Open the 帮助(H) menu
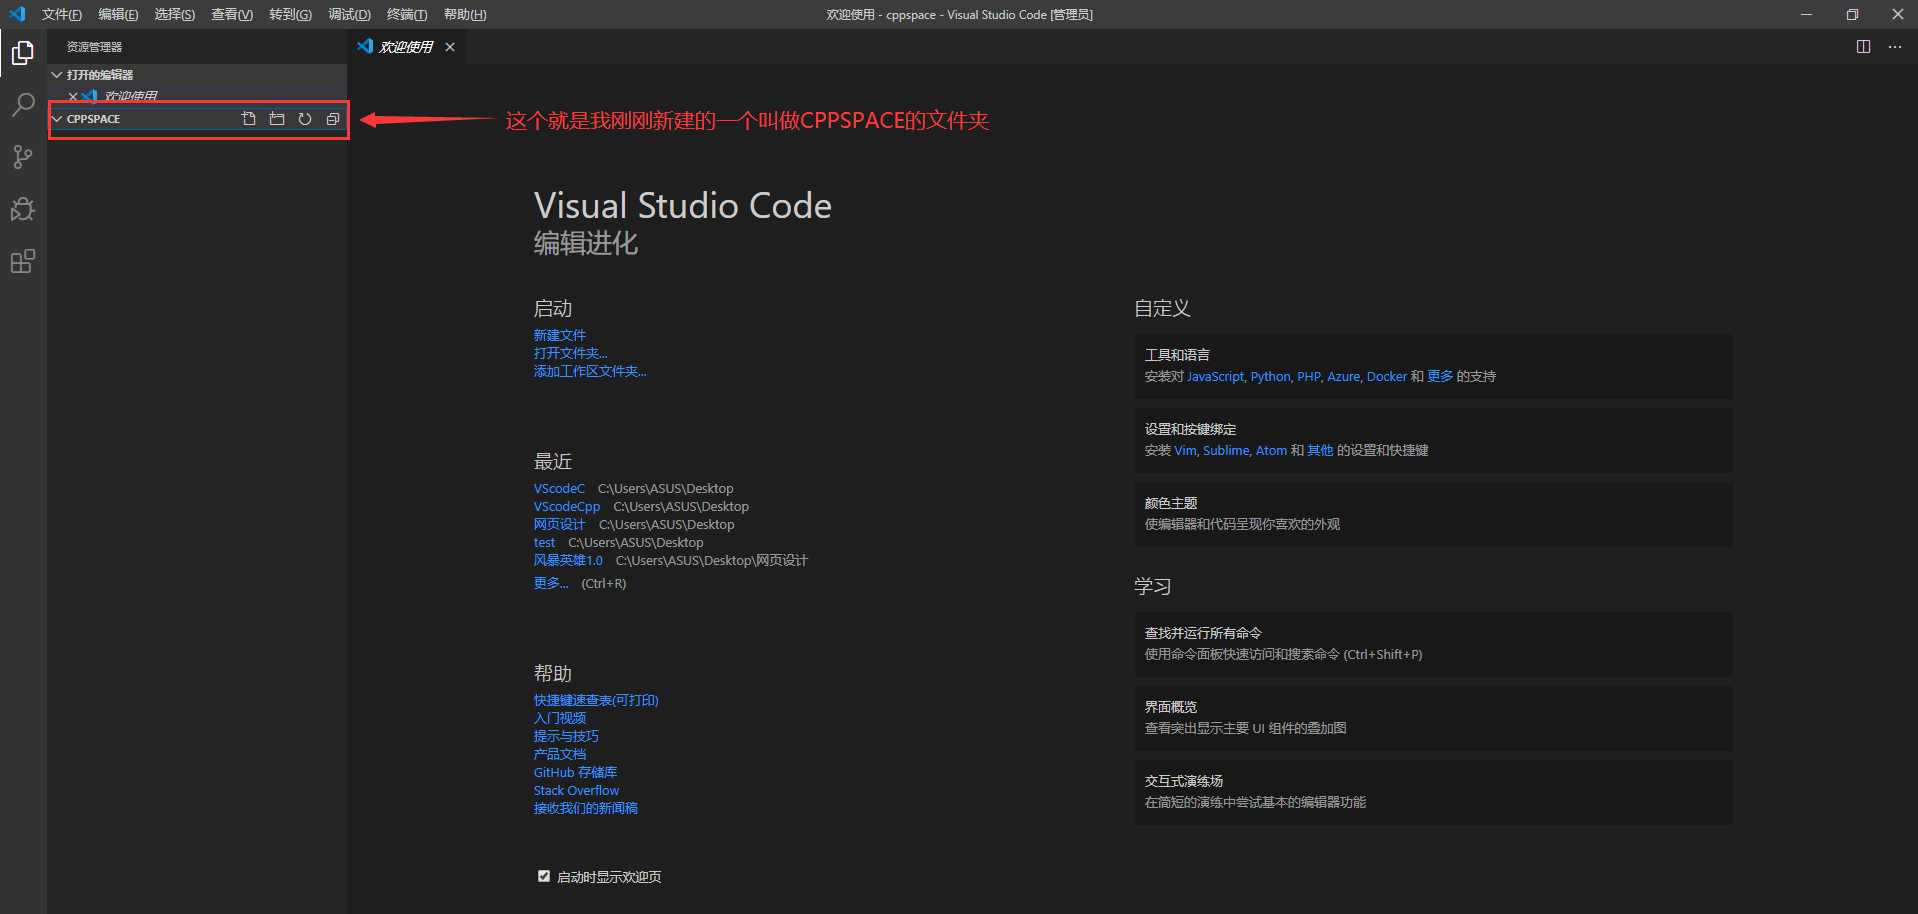 (464, 14)
